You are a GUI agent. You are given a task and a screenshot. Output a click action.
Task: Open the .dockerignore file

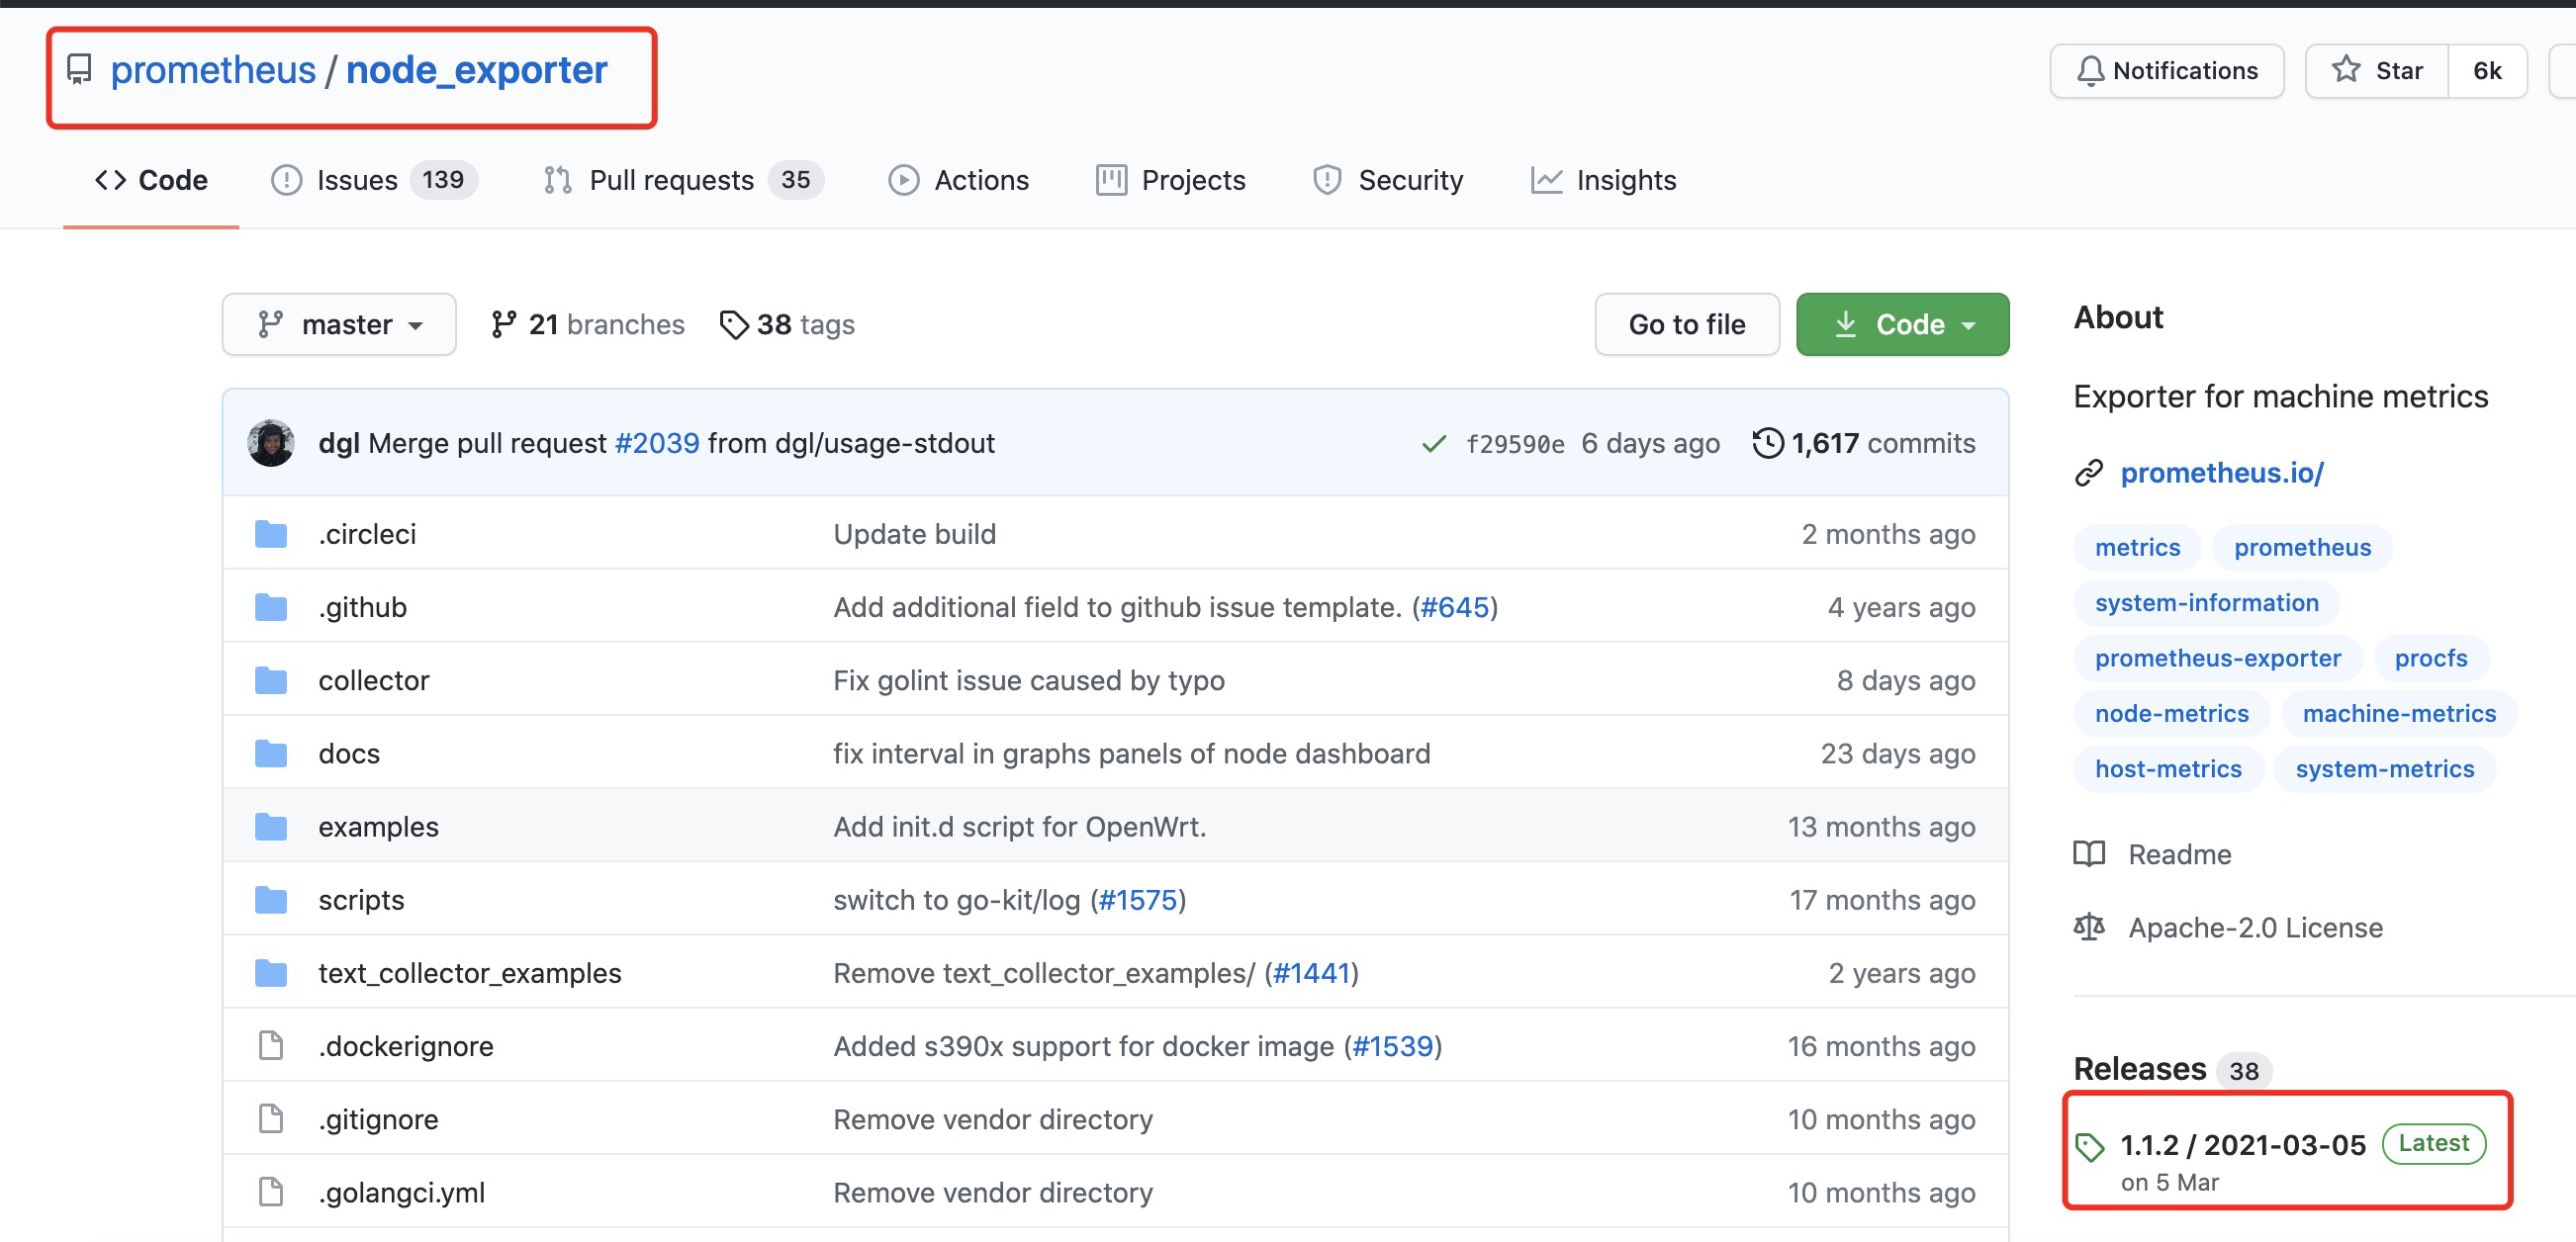pos(406,1046)
